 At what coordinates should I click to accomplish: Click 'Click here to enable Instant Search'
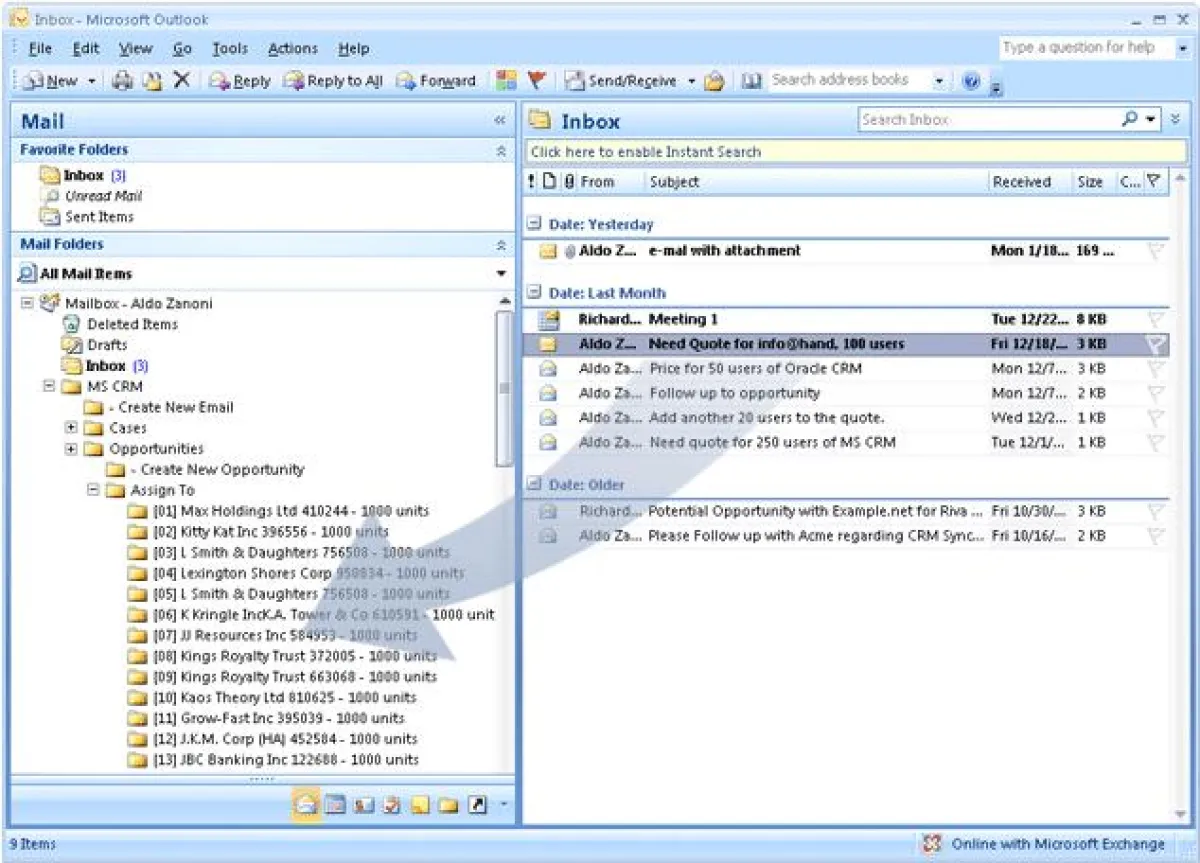coord(646,152)
